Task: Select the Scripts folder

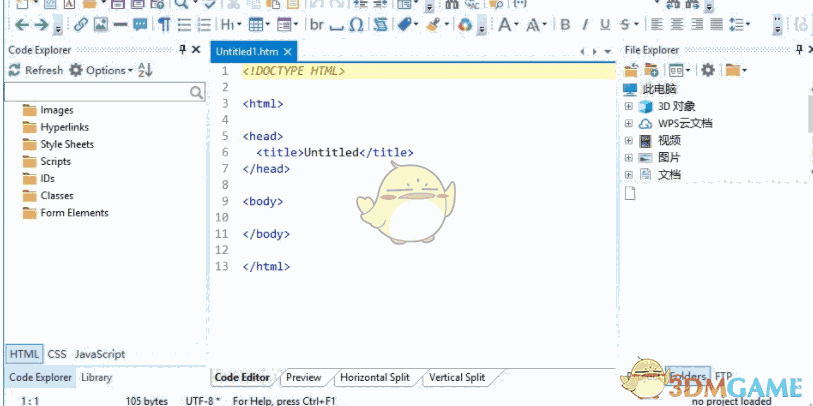Action: 47,161
